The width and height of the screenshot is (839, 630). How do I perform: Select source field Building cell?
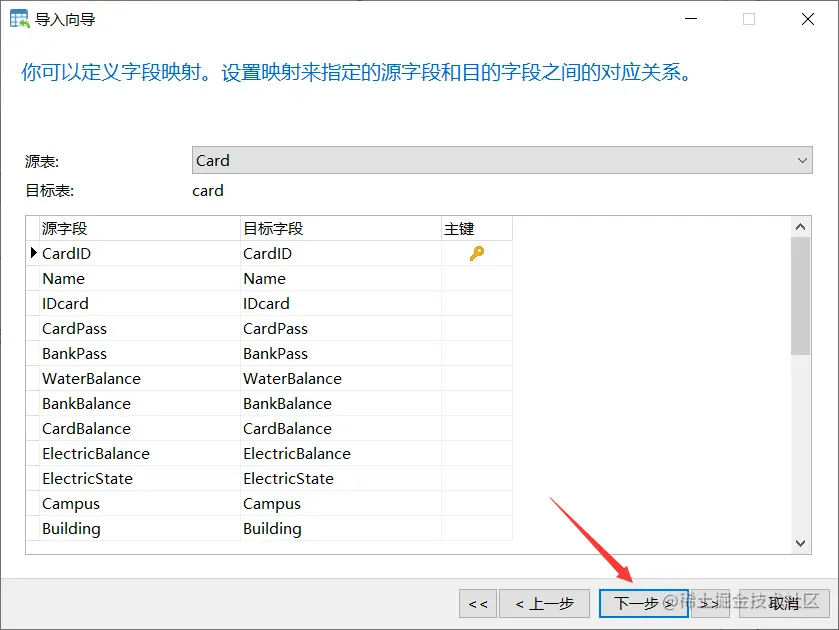pos(140,528)
